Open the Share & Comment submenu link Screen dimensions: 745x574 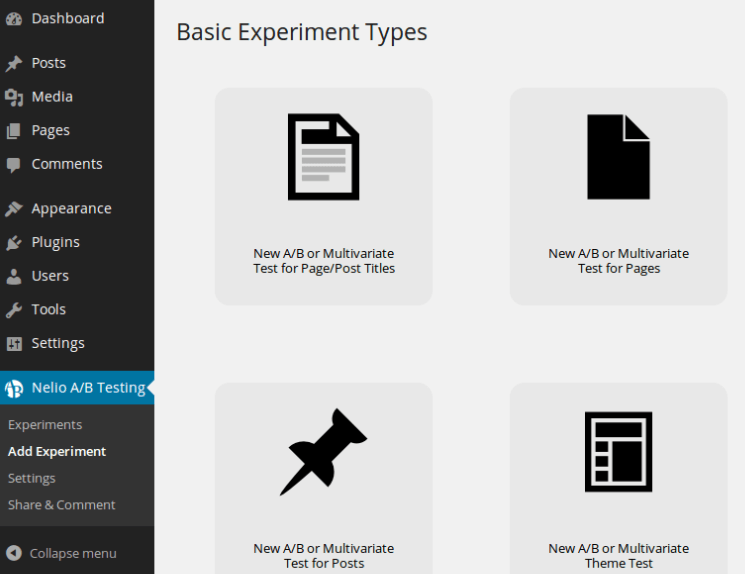[x=62, y=505]
